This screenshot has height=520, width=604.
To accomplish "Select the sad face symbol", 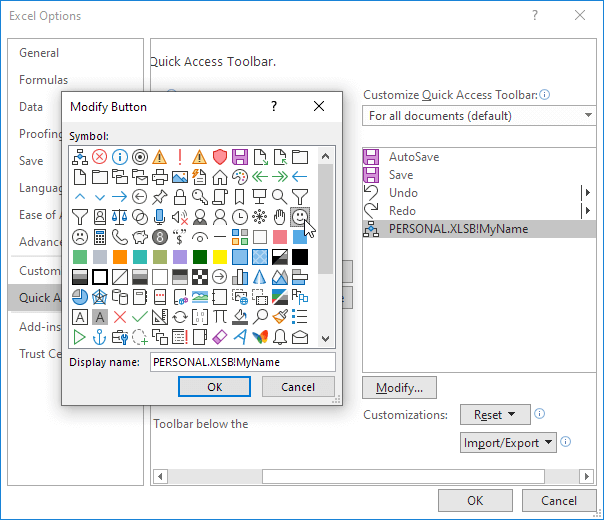I will (80, 237).
